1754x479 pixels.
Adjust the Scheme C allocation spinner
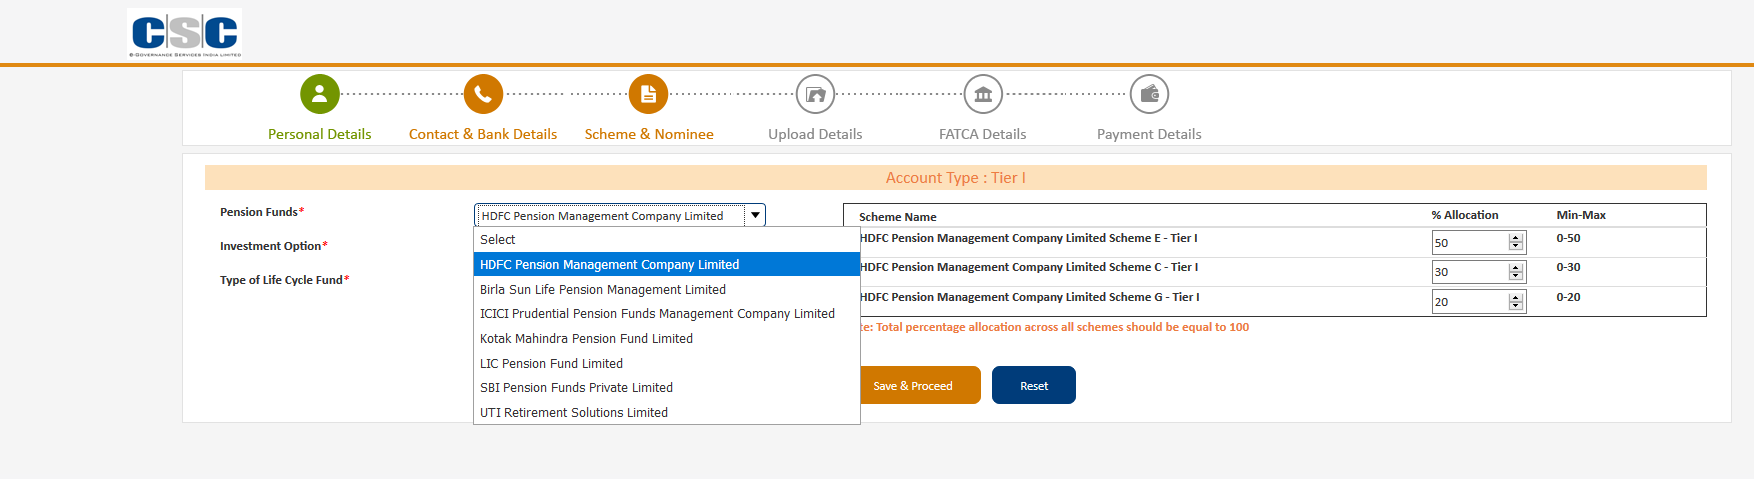click(x=1516, y=271)
